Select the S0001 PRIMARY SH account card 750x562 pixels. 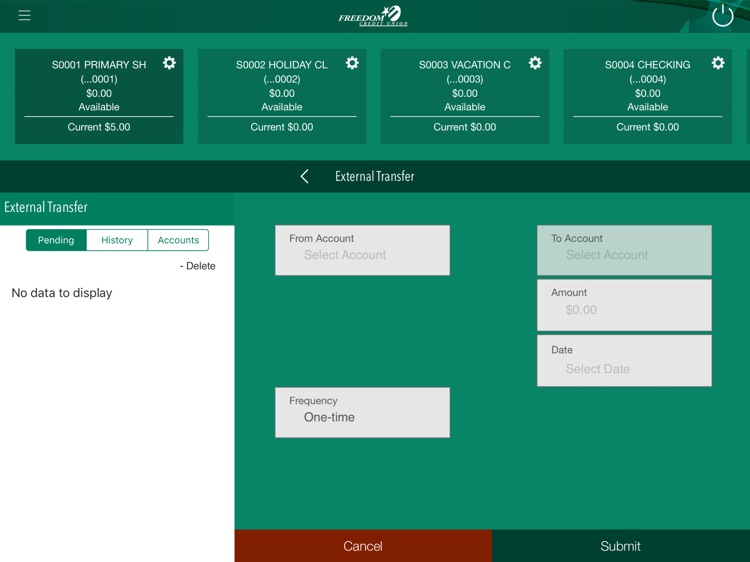pos(99,96)
